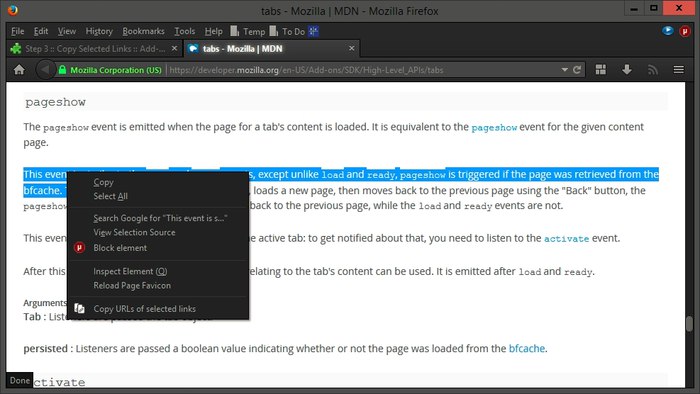The height and width of the screenshot is (394, 700).
Task: Open the View menu
Action: coord(67,31)
